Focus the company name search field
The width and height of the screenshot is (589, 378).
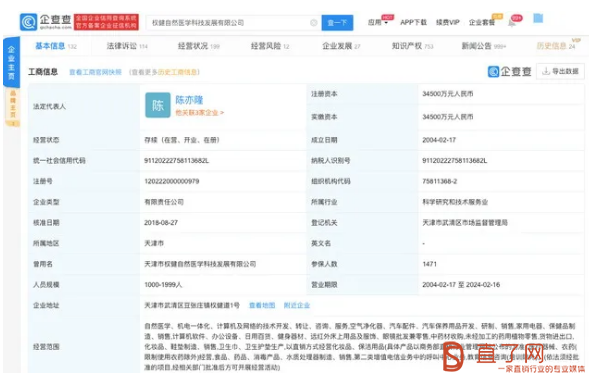tap(233, 23)
